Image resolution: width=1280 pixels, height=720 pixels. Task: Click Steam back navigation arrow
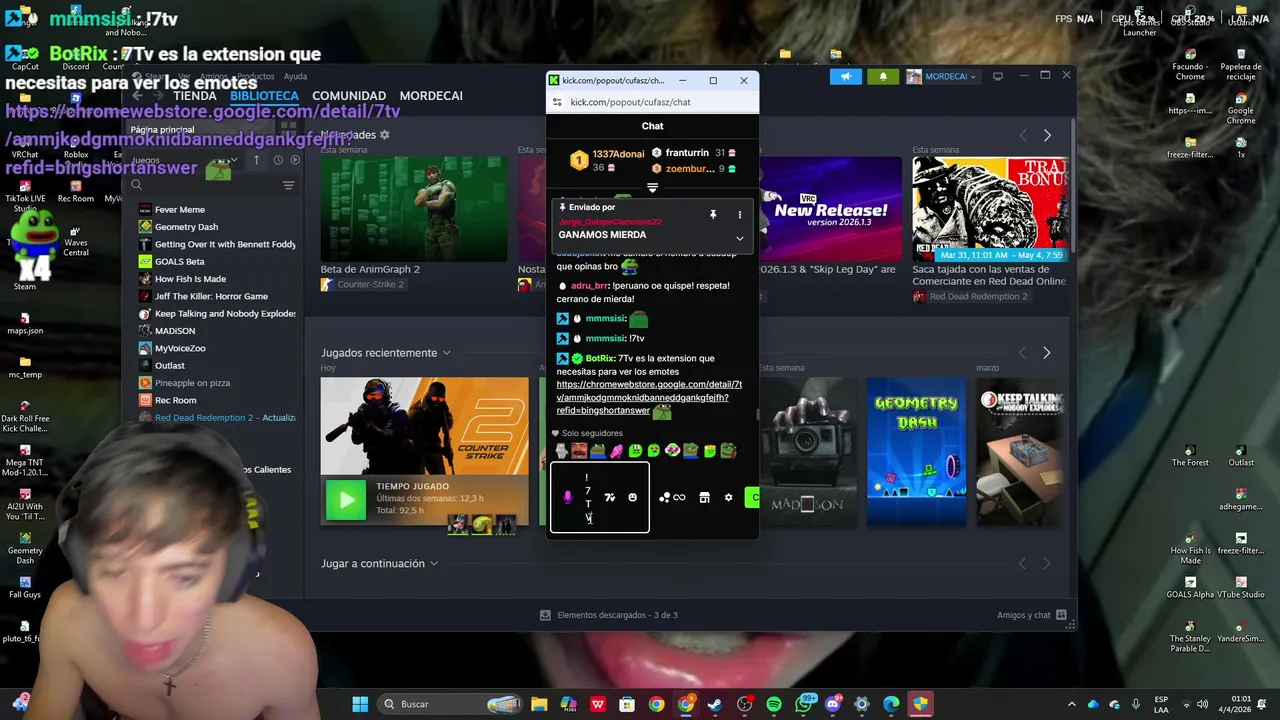[138, 96]
